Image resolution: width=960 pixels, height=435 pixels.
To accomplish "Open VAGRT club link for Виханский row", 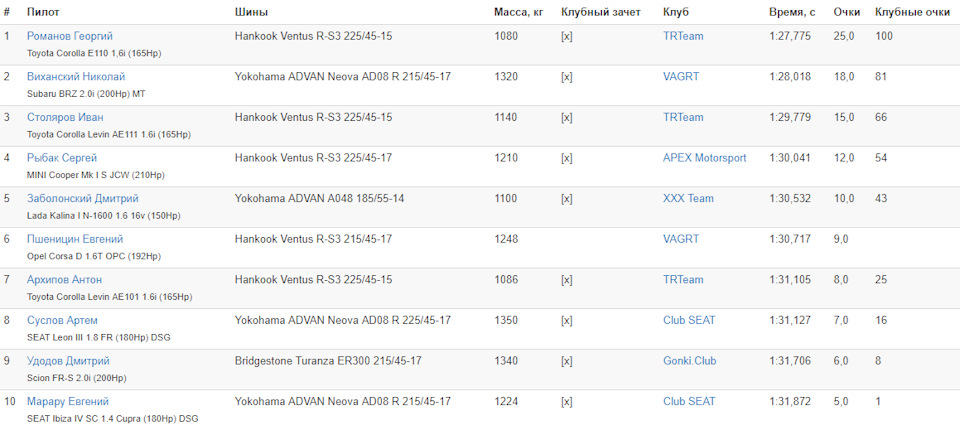I will [681, 77].
